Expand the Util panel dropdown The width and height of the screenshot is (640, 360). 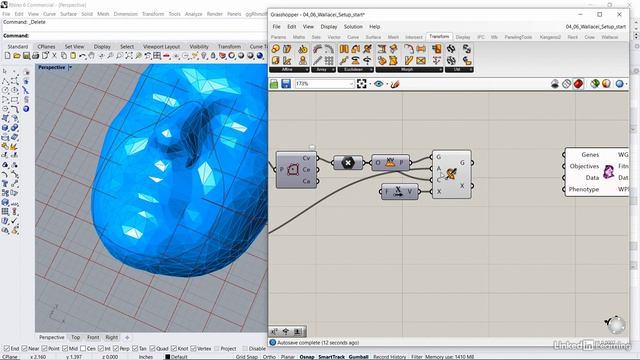(x=471, y=70)
